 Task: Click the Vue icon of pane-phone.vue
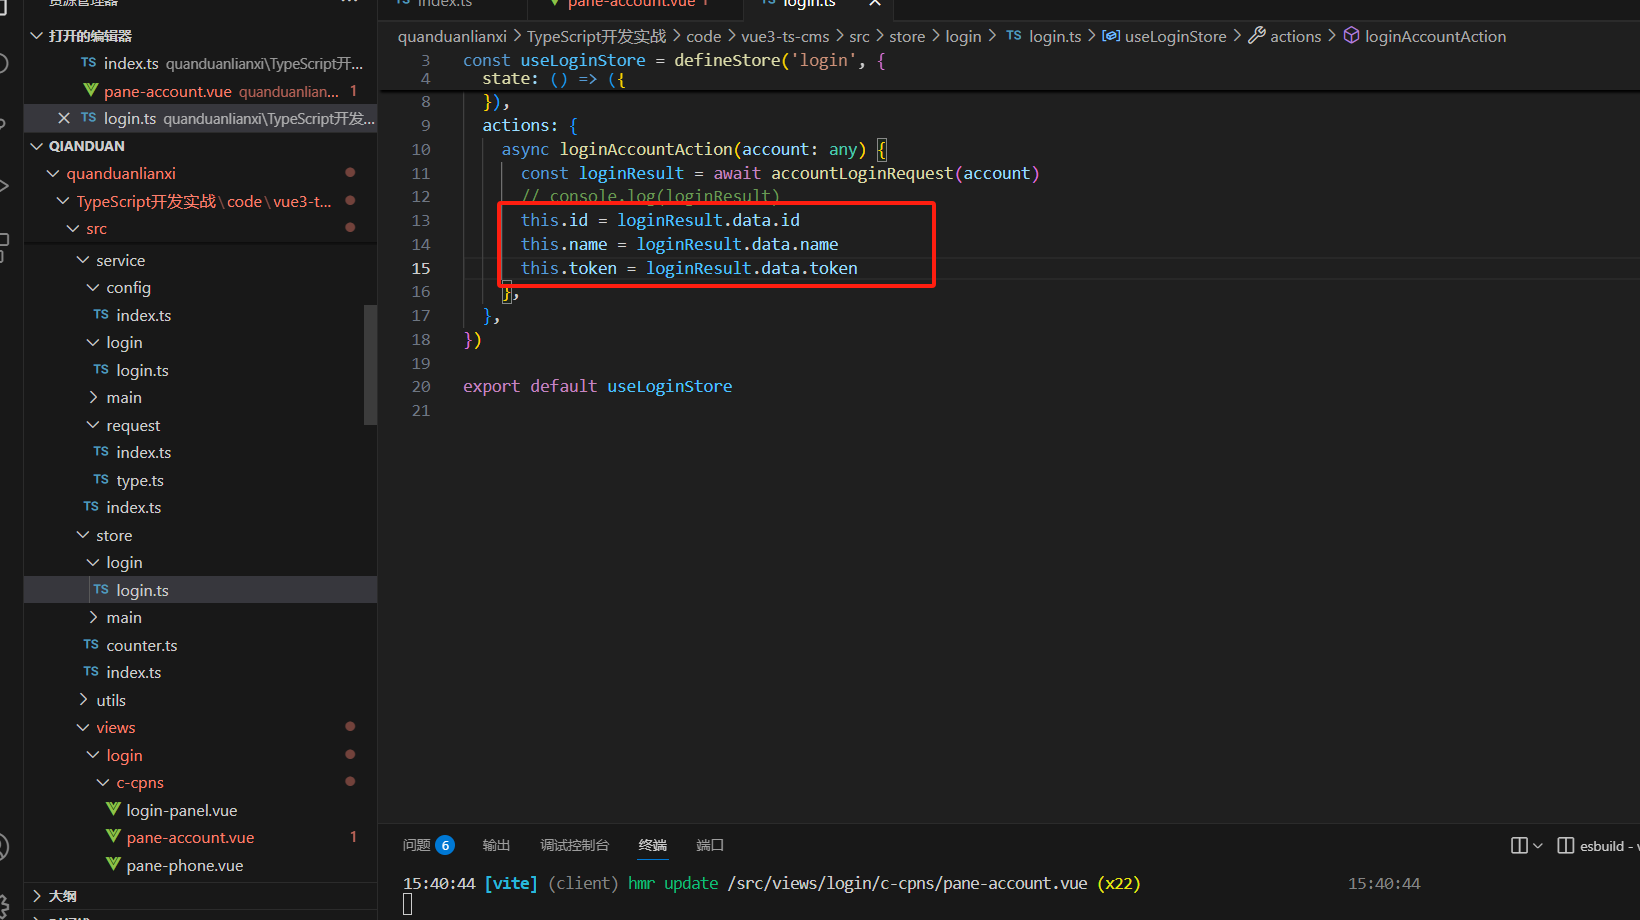point(113,865)
